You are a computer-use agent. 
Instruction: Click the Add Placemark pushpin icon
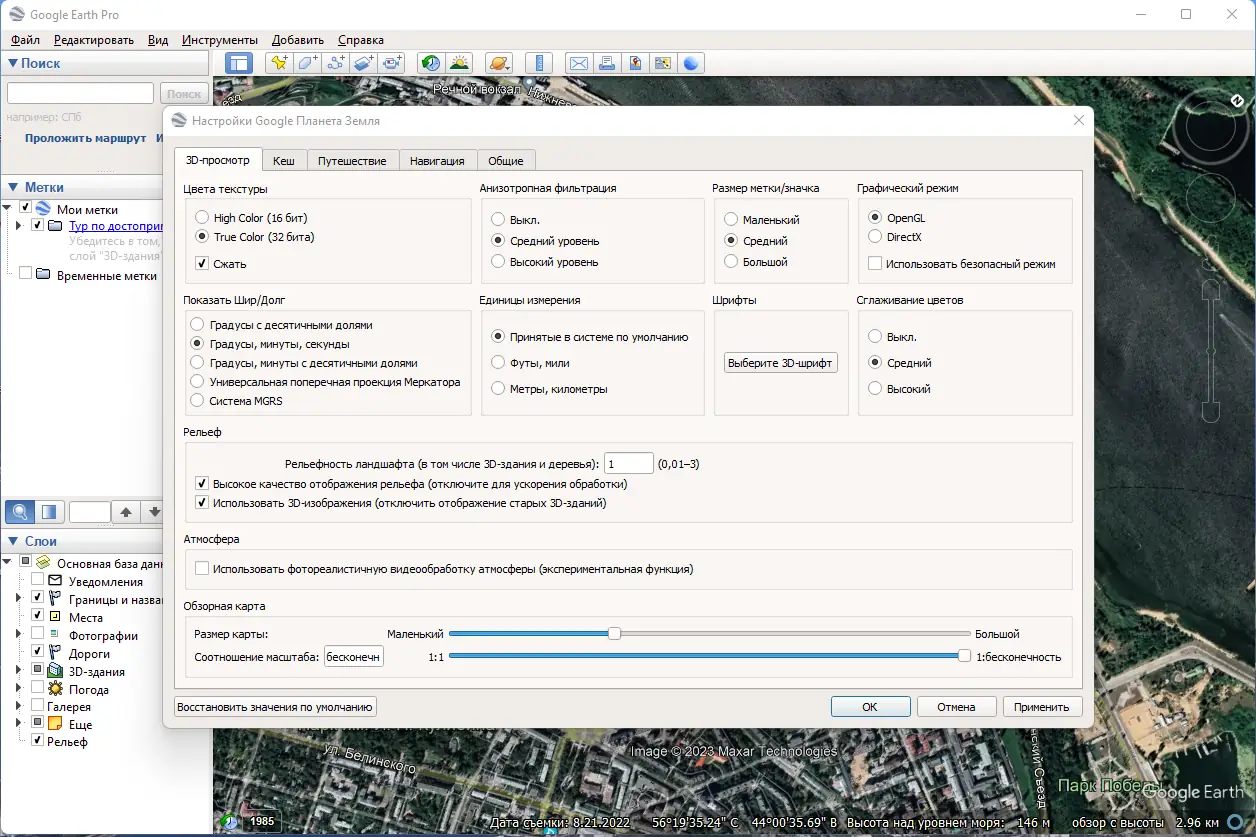click(279, 63)
